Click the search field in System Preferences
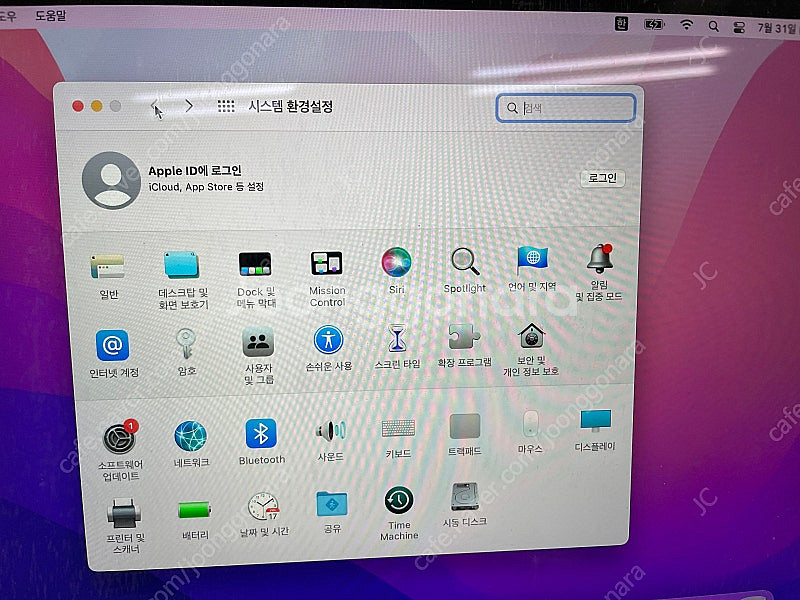Image resolution: width=800 pixels, height=600 pixels. coord(566,108)
